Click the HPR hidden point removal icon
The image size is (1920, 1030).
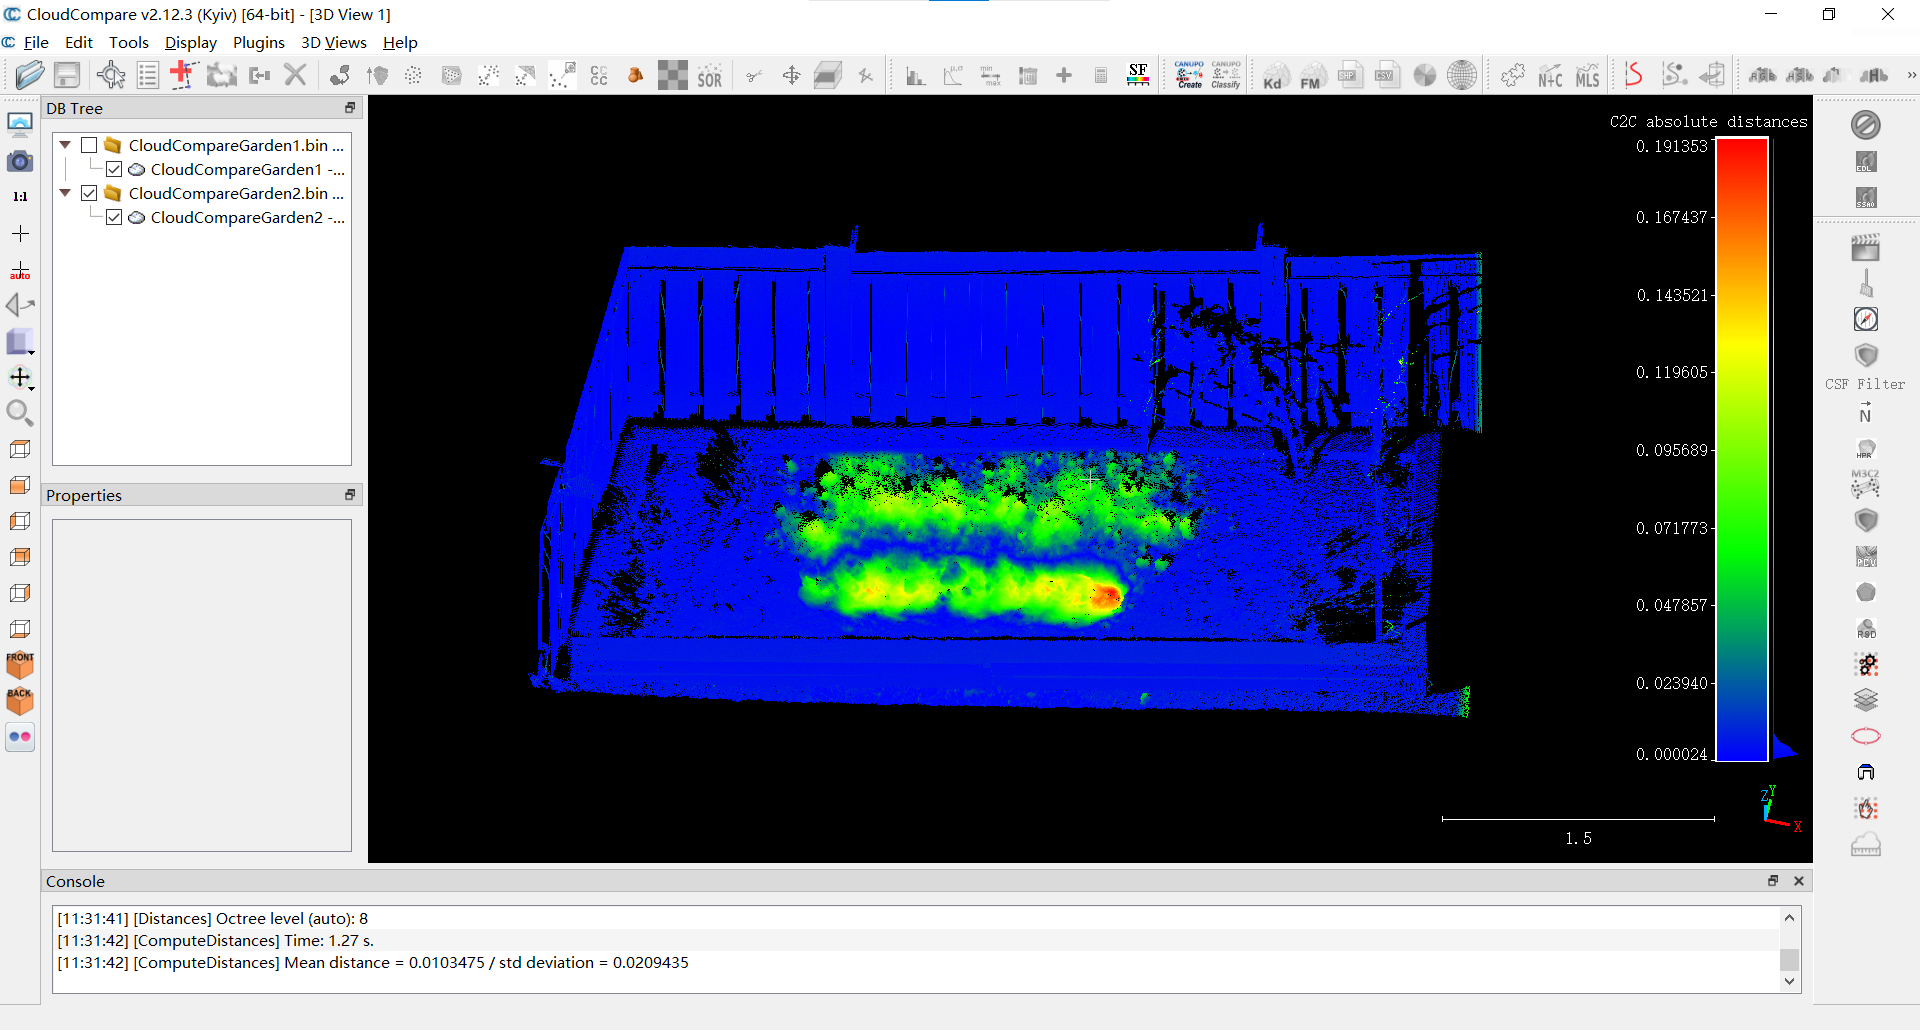click(x=1866, y=448)
